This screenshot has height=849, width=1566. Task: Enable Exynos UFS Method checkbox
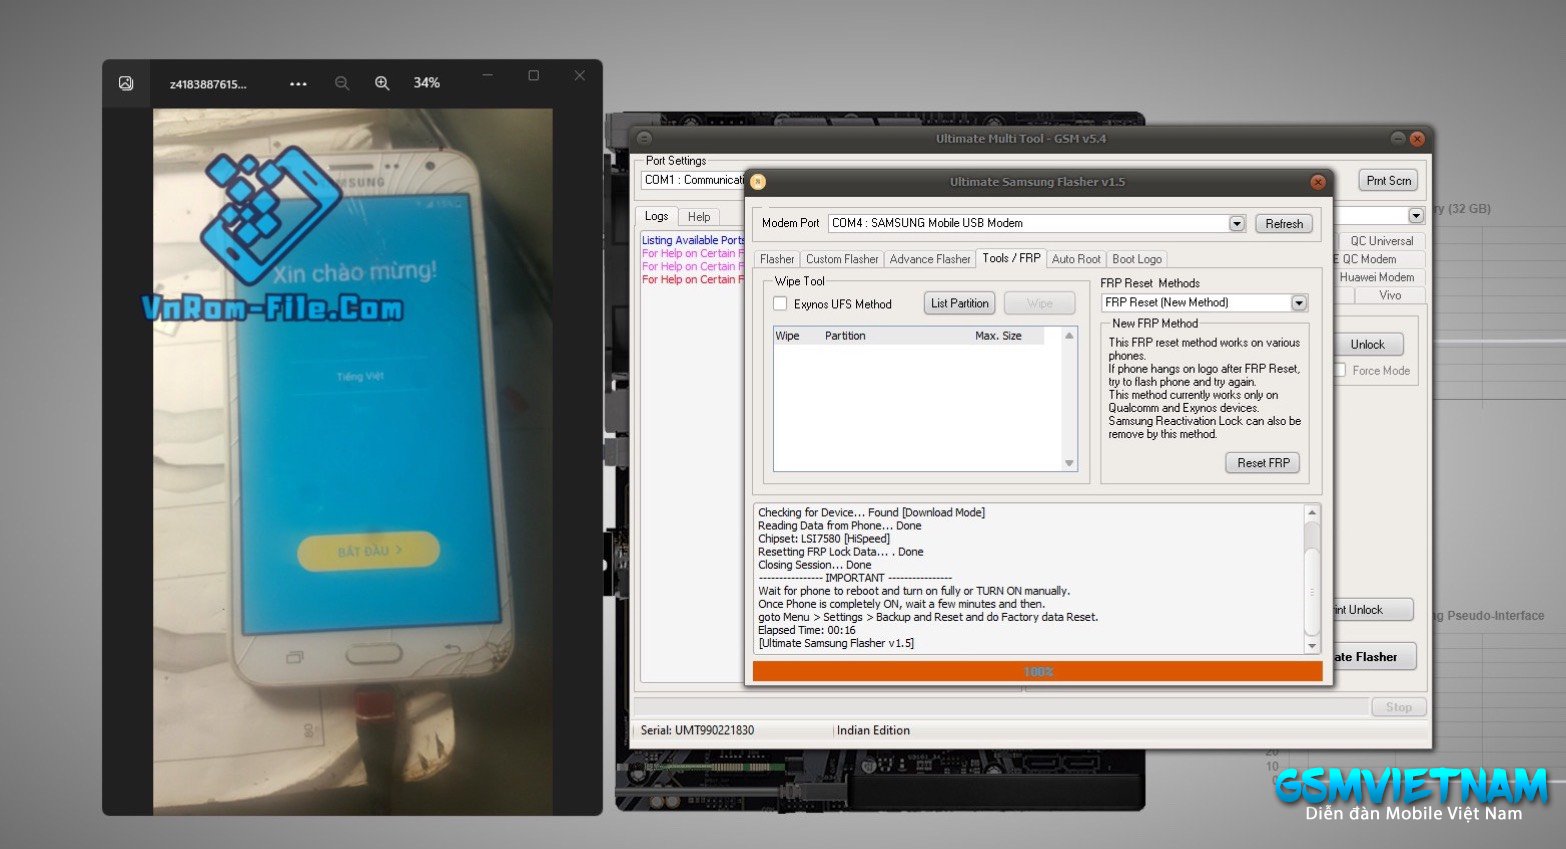point(780,304)
